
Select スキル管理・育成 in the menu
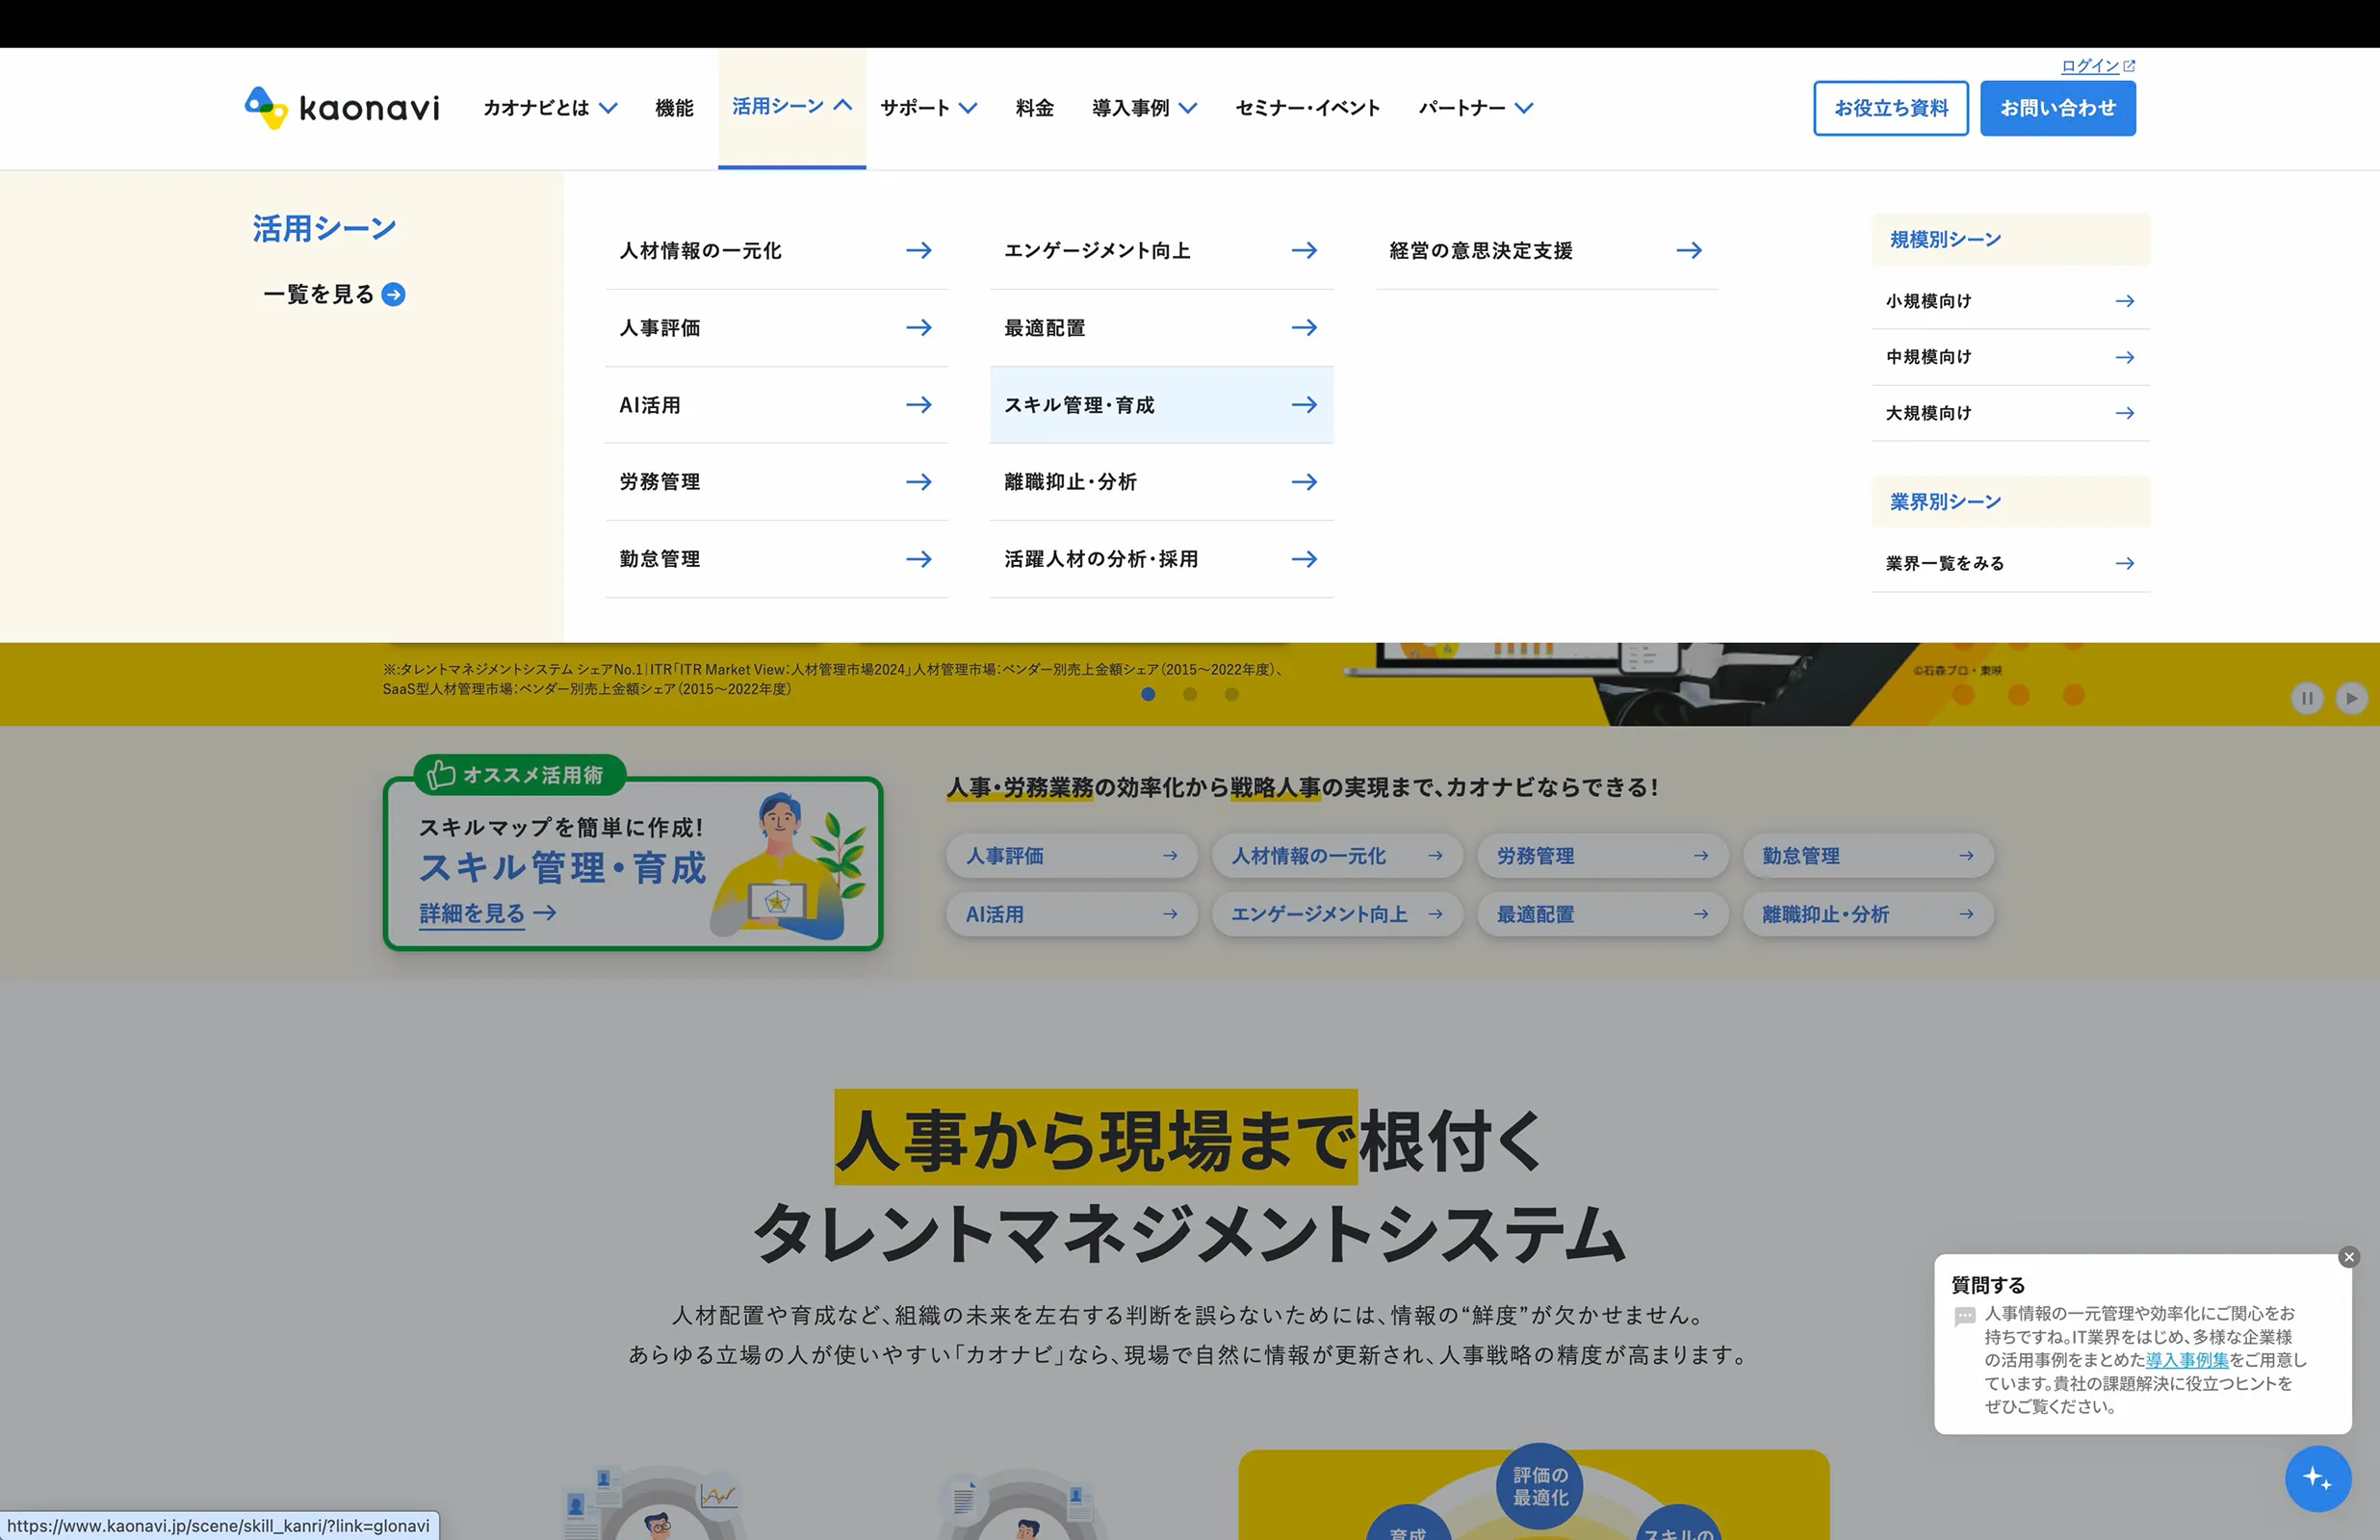1161,404
